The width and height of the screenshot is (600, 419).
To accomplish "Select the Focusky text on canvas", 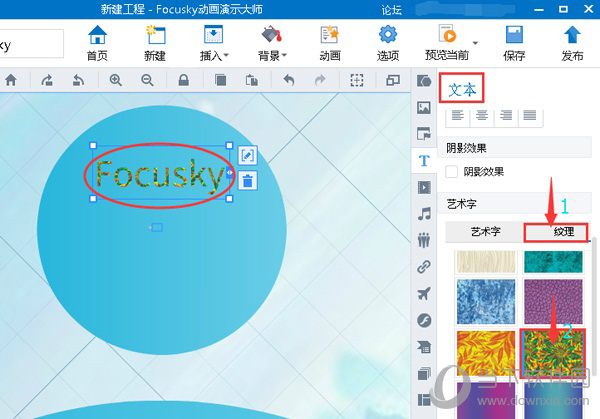I will tap(160, 174).
